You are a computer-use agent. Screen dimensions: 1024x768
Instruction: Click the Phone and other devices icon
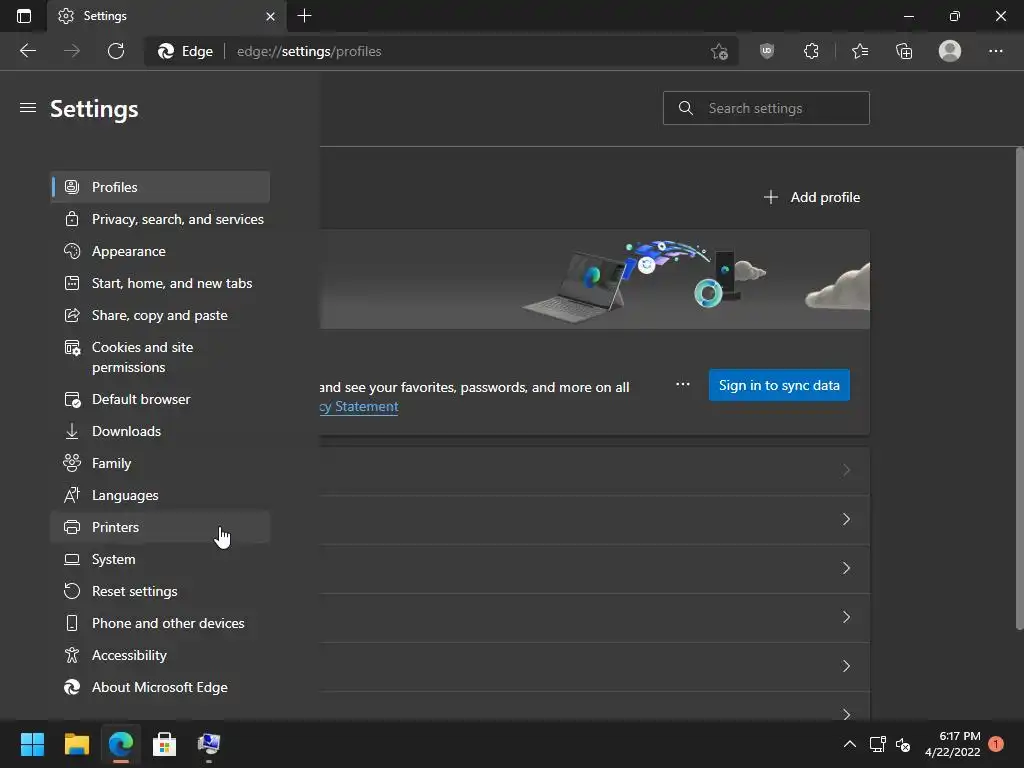72,623
